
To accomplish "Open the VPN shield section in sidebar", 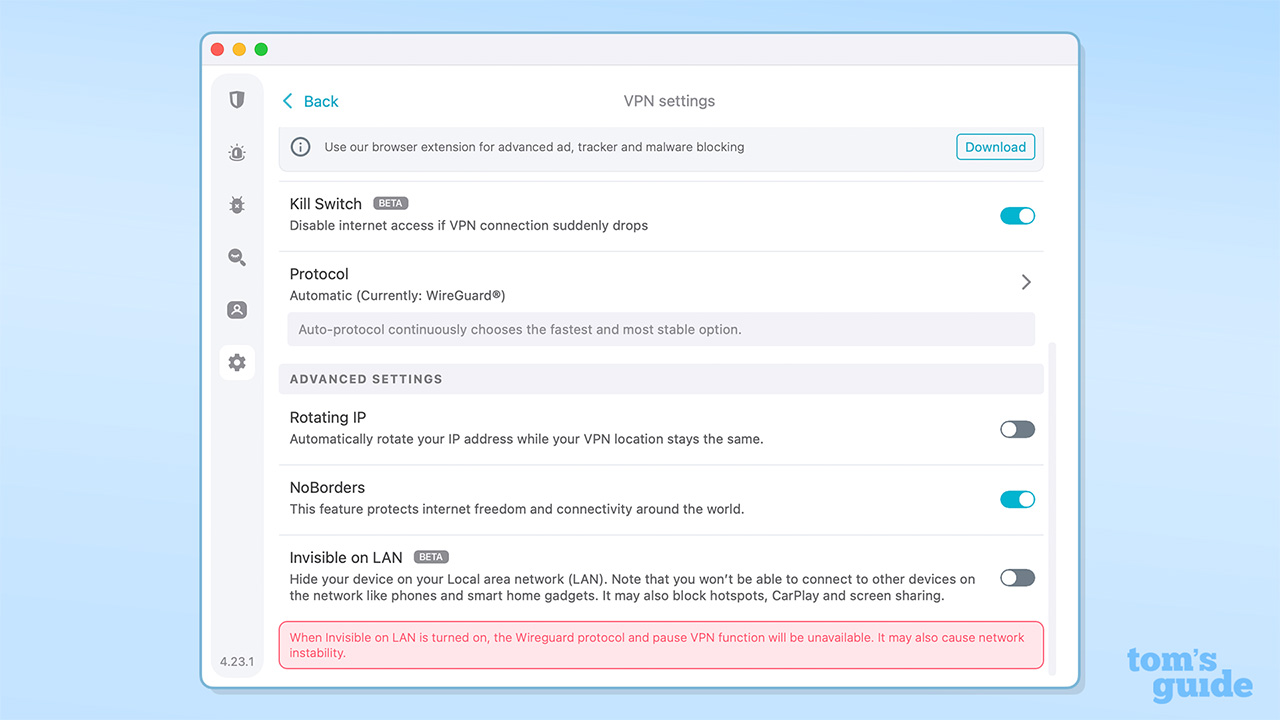I will click(237, 100).
